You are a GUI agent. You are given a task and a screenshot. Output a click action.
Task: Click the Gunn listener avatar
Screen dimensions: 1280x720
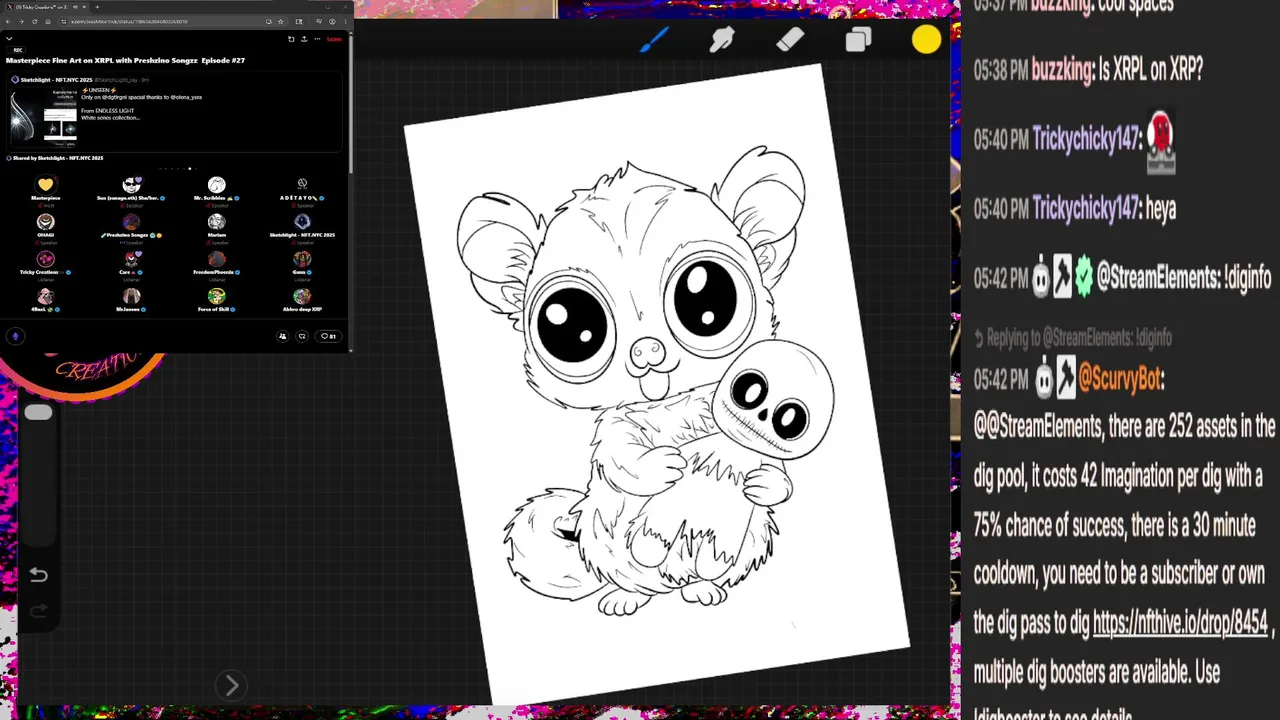point(302,259)
